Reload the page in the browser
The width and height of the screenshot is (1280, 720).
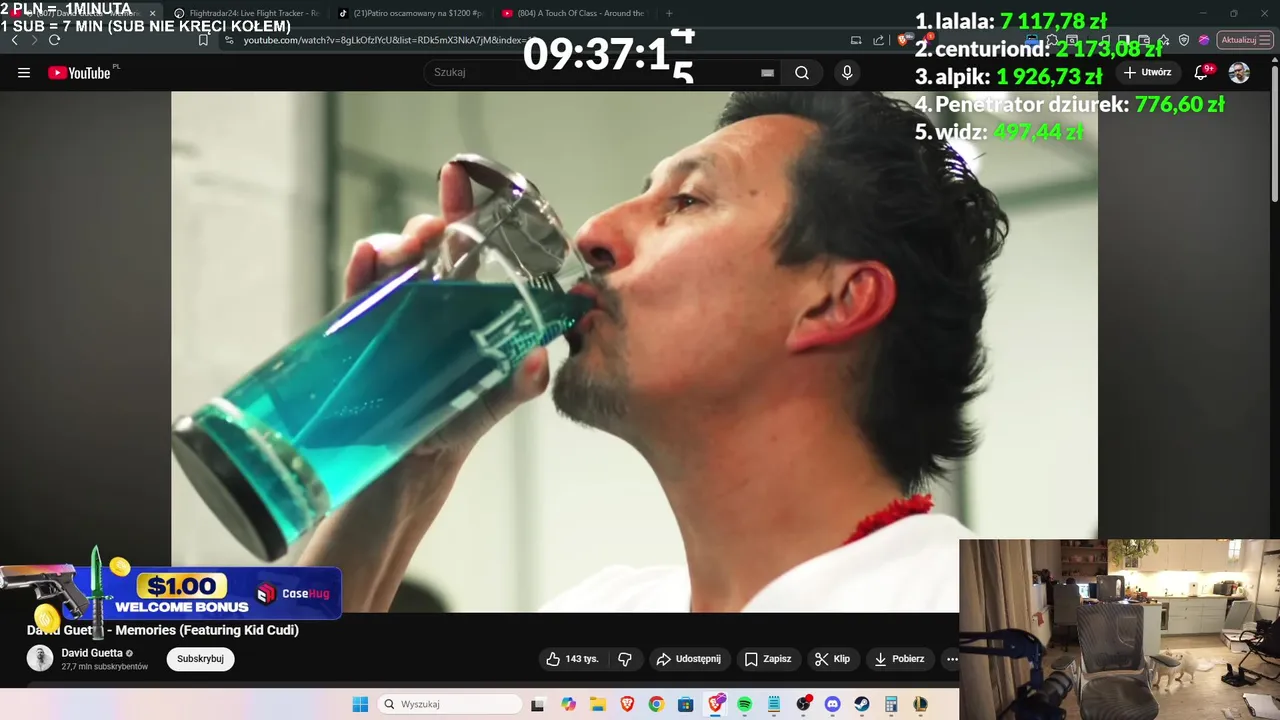pos(54,40)
